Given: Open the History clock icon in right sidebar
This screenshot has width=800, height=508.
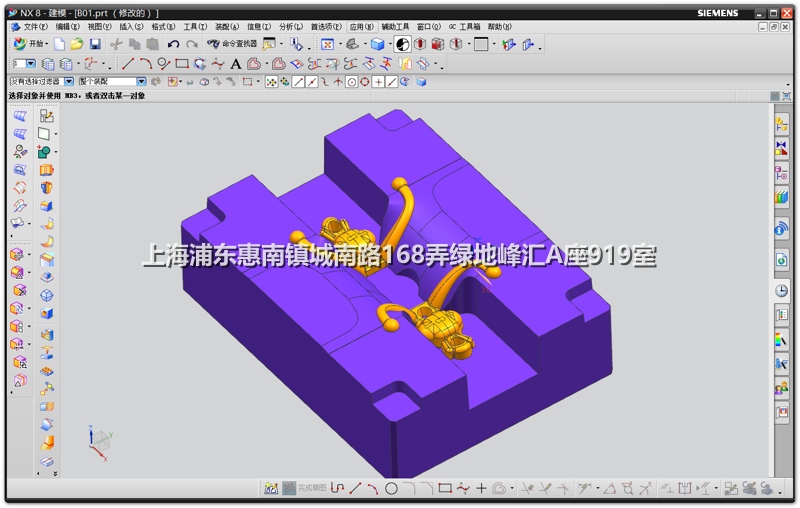Looking at the screenshot, I should point(781,290).
